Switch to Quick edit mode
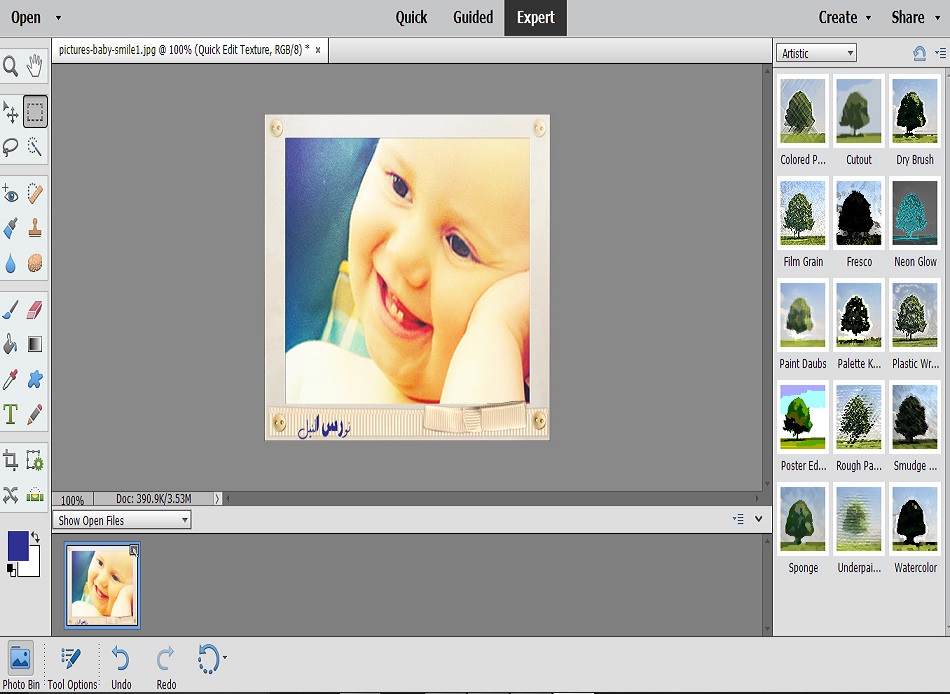The width and height of the screenshot is (950, 694). (x=411, y=17)
